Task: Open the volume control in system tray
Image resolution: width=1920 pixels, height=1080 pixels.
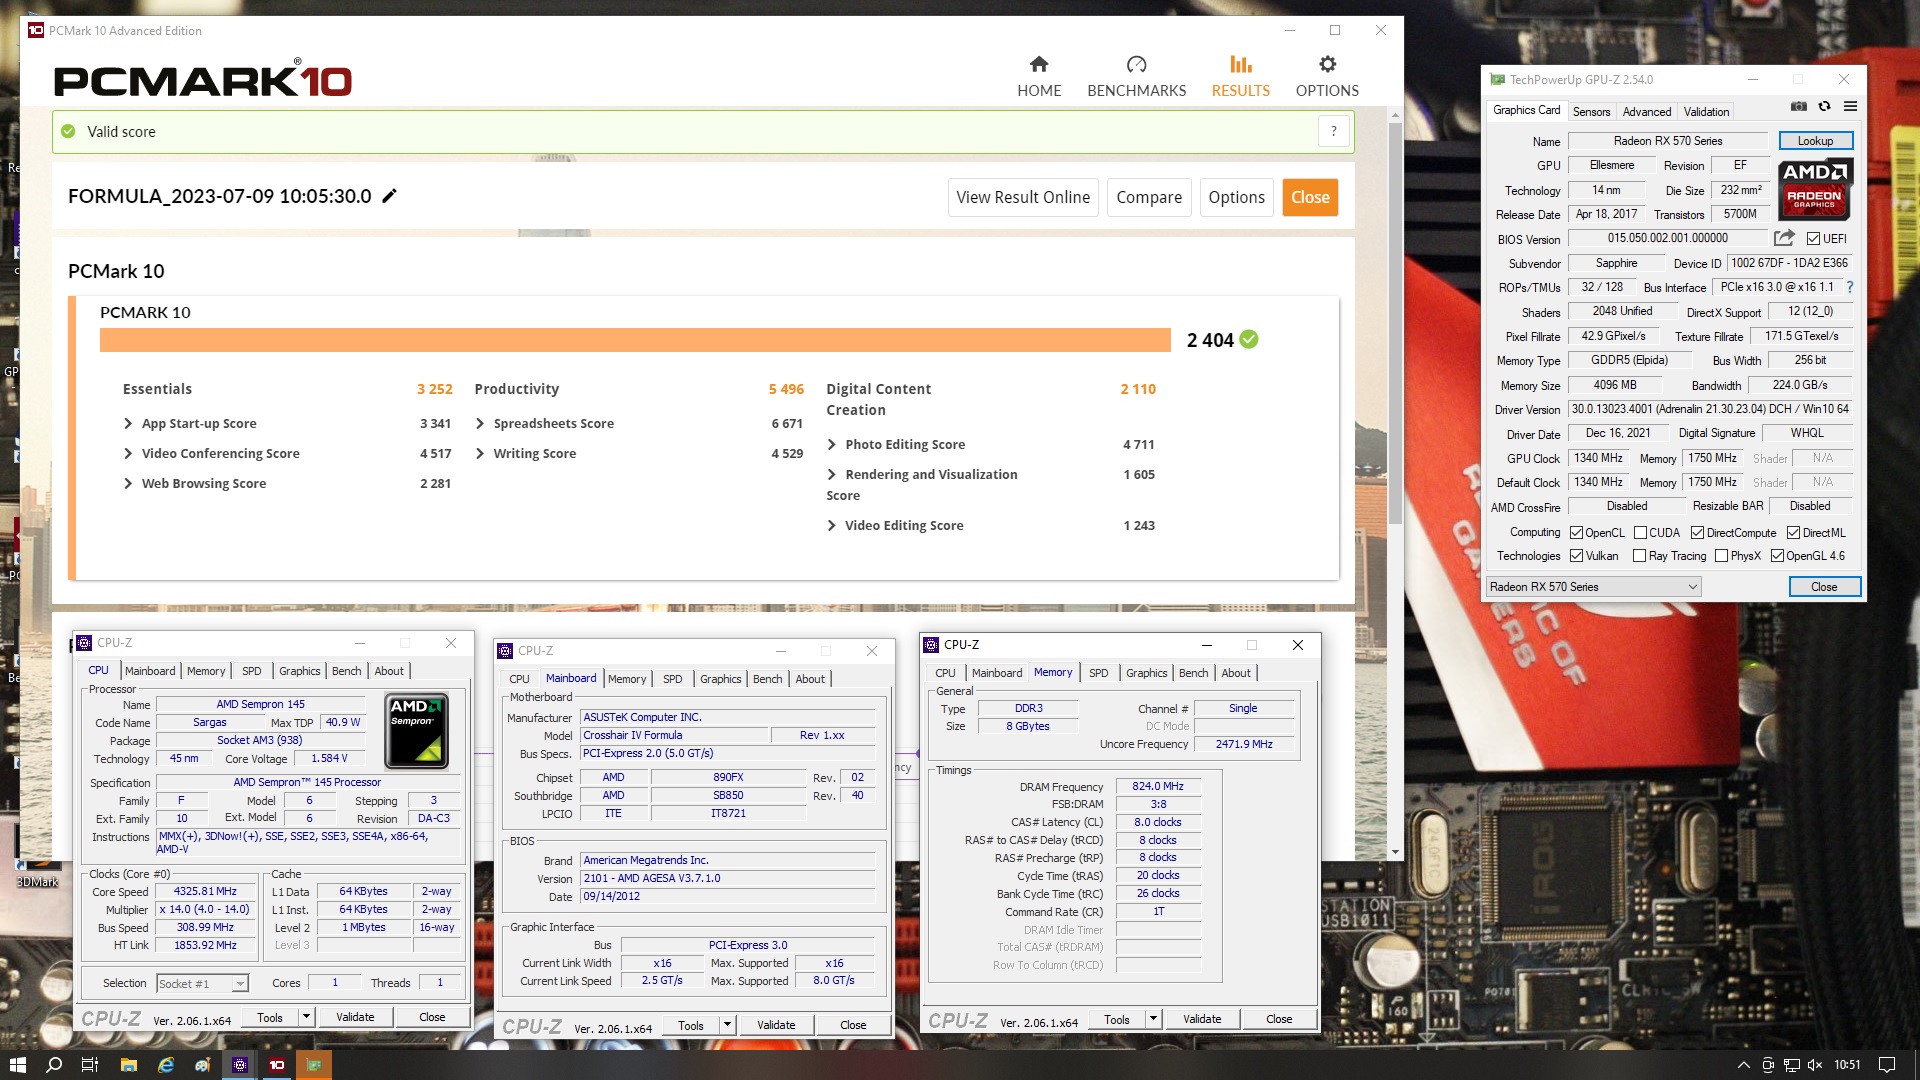Action: tap(1815, 1065)
